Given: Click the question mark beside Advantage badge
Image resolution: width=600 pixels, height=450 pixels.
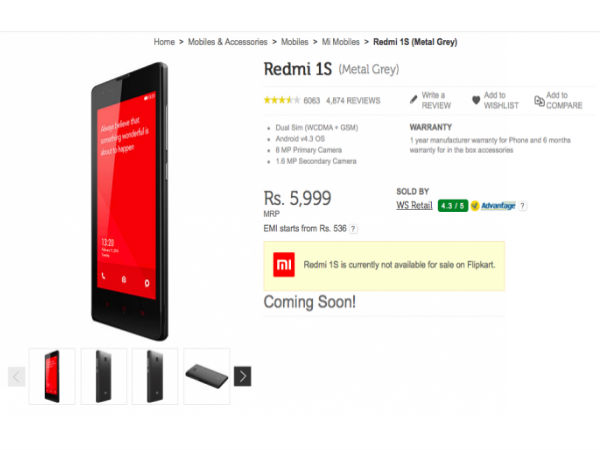Looking at the screenshot, I should [522, 206].
